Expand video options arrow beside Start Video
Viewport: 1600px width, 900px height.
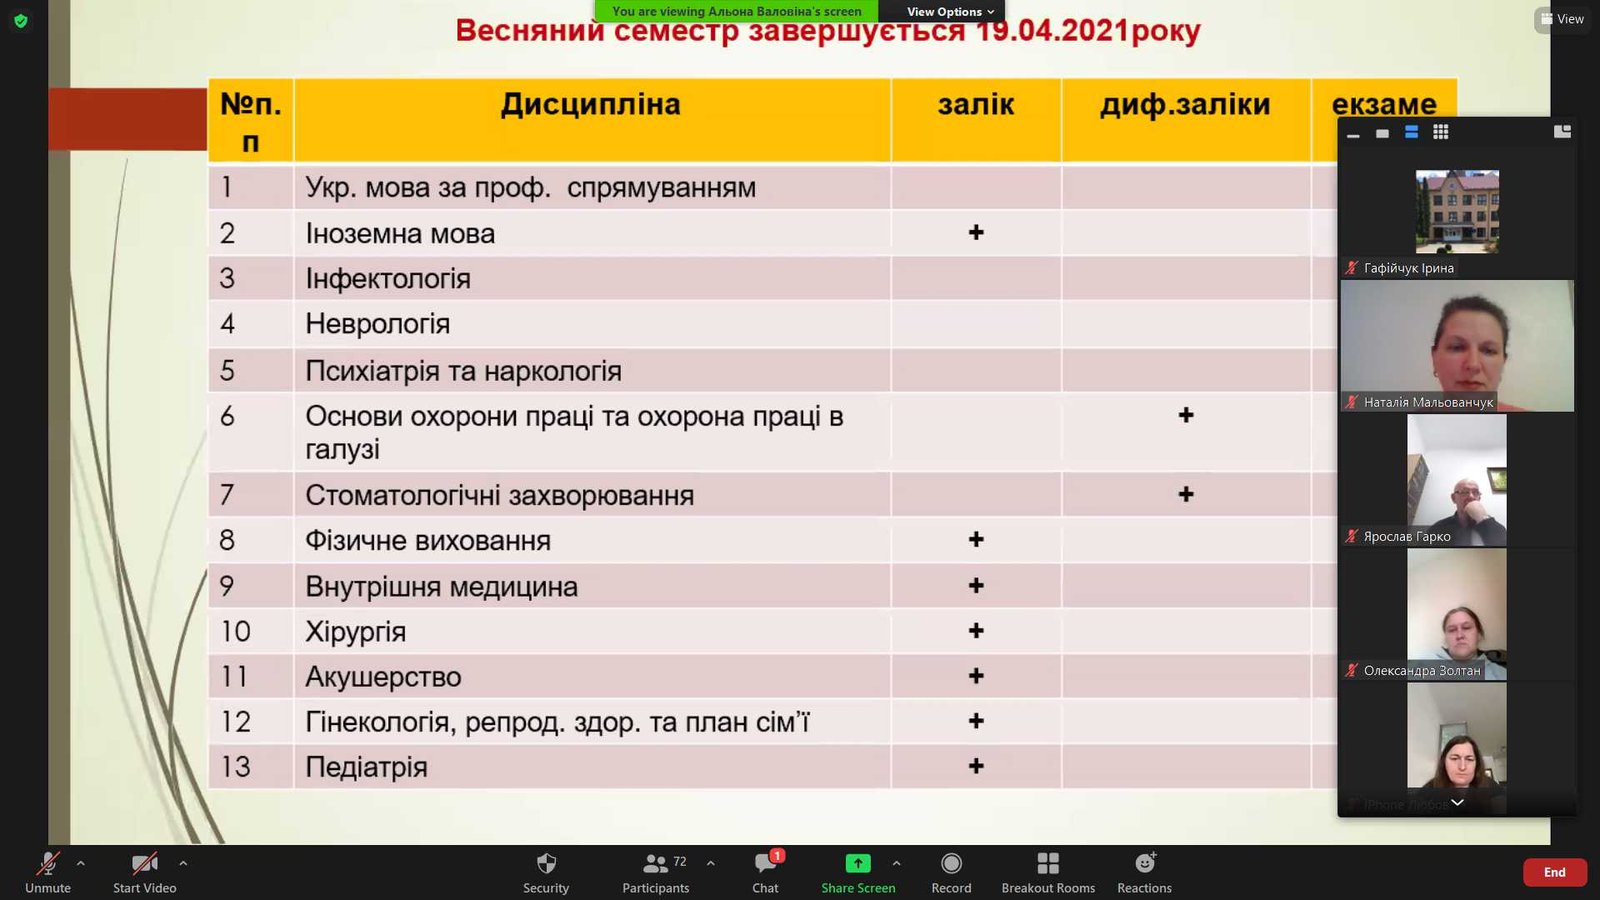pyautogui.click(x=183, y=863)
